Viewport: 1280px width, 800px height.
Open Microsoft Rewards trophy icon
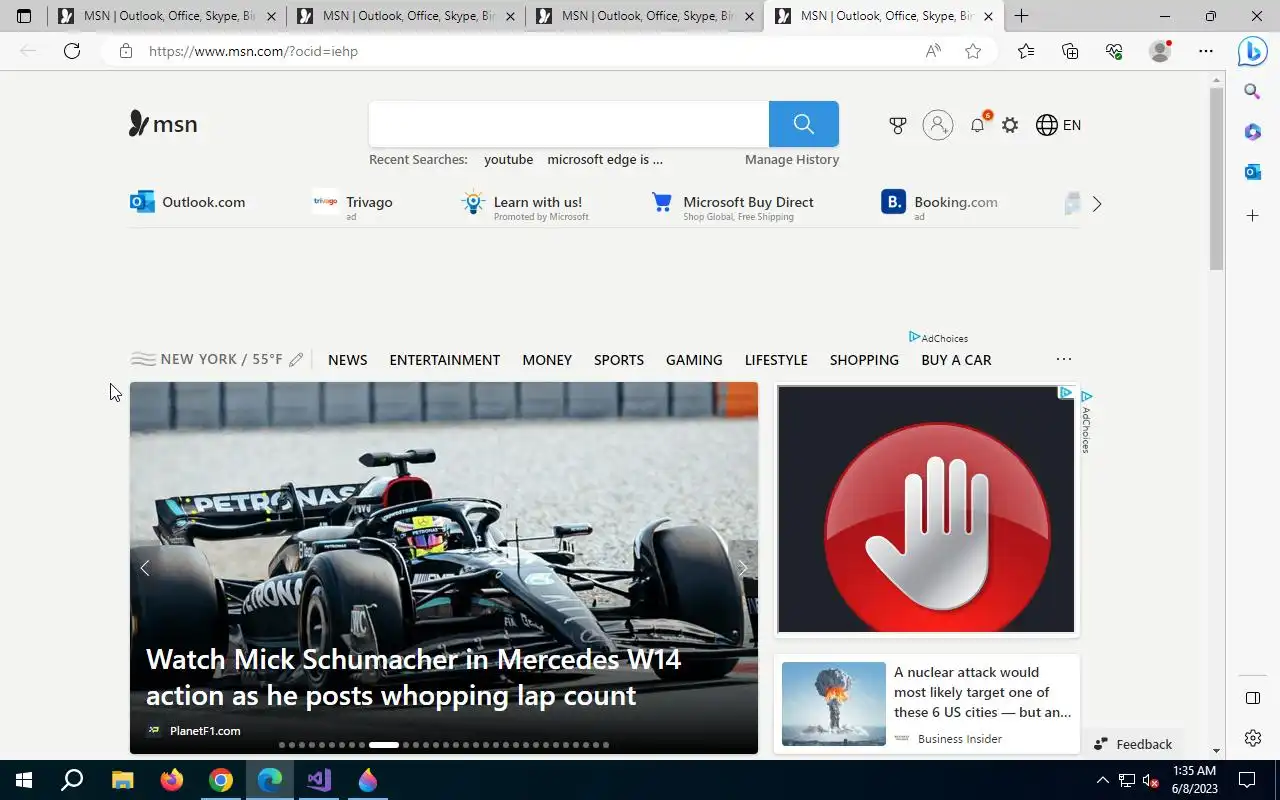tap(898, 125)
